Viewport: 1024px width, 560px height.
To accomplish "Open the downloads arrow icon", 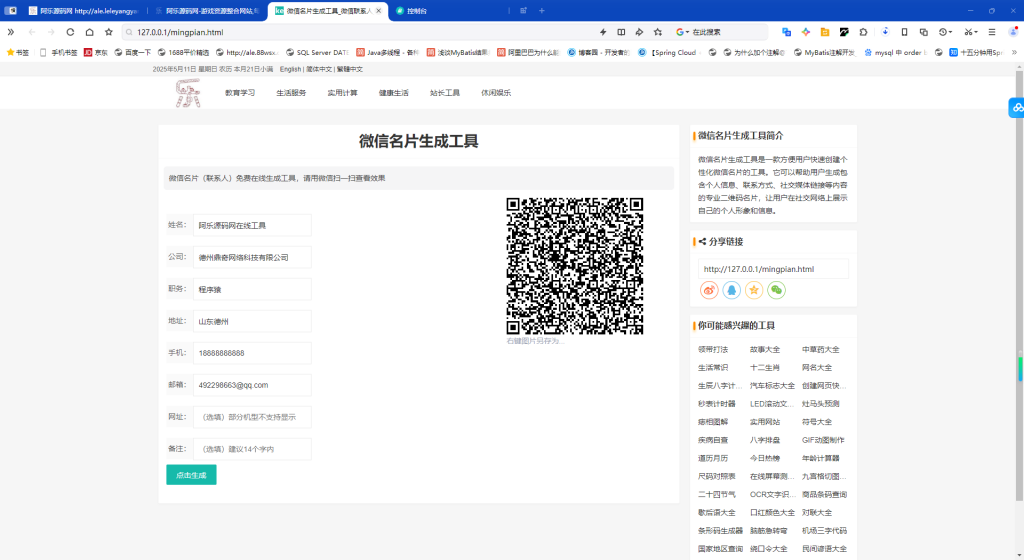I will pos(885,32).
